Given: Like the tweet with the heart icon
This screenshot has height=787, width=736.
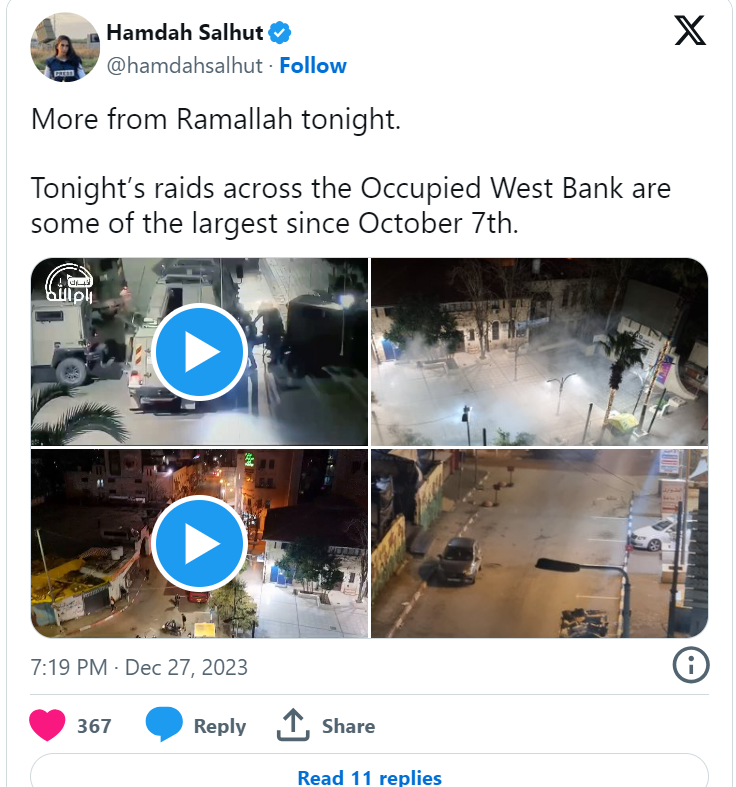Looking at the screenshot, I should 47,725.
